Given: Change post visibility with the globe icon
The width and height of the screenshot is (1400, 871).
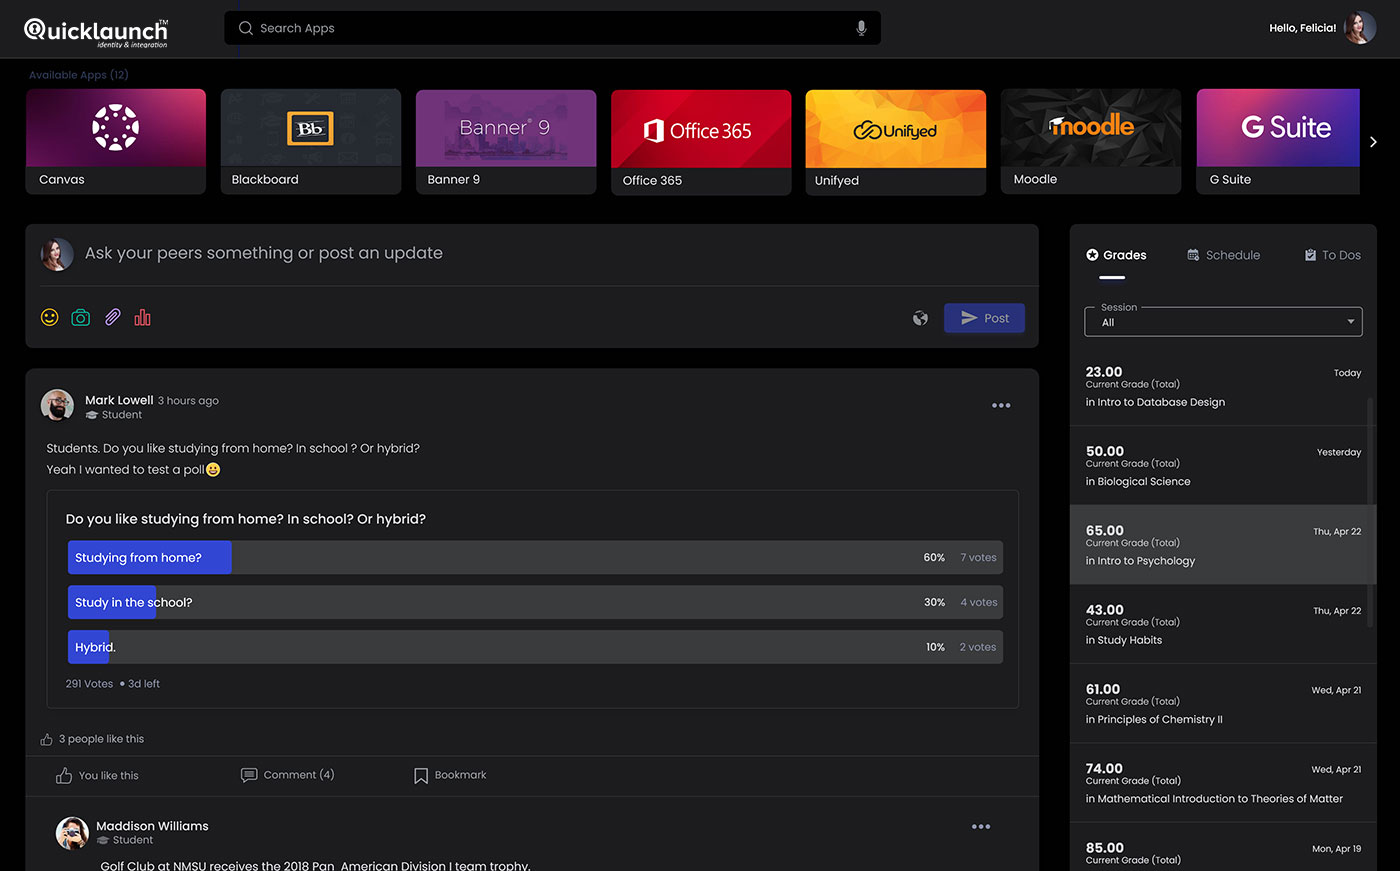Looking at the screenshot, I should click(x=920, y=318).
